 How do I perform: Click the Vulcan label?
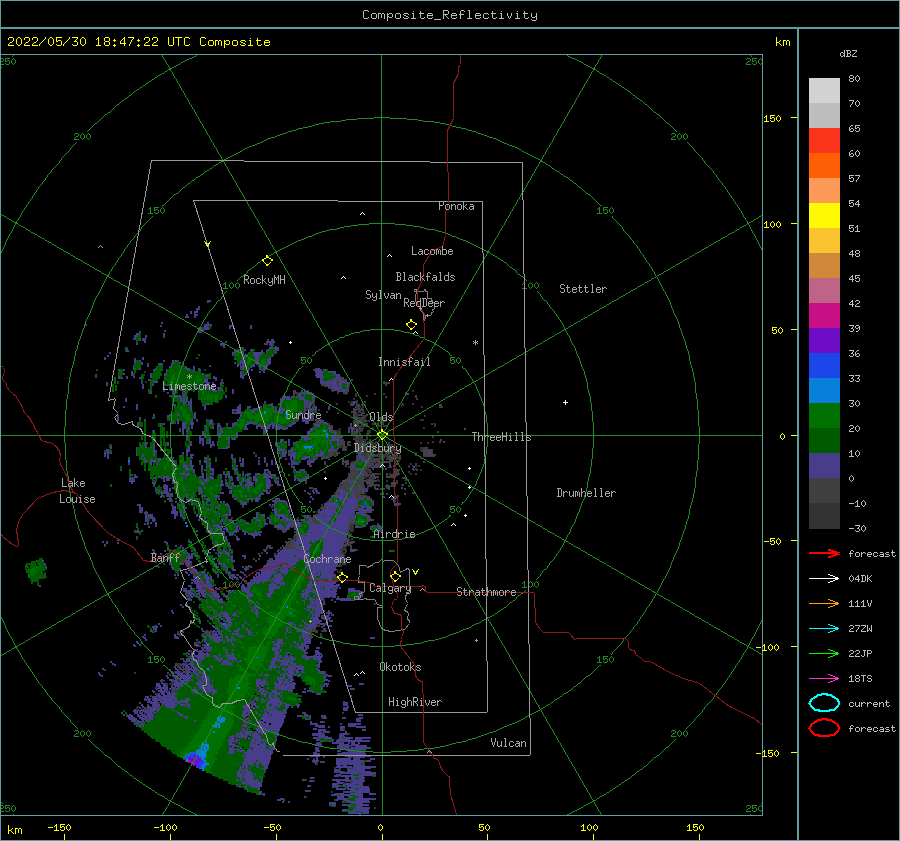pos(509,743)
